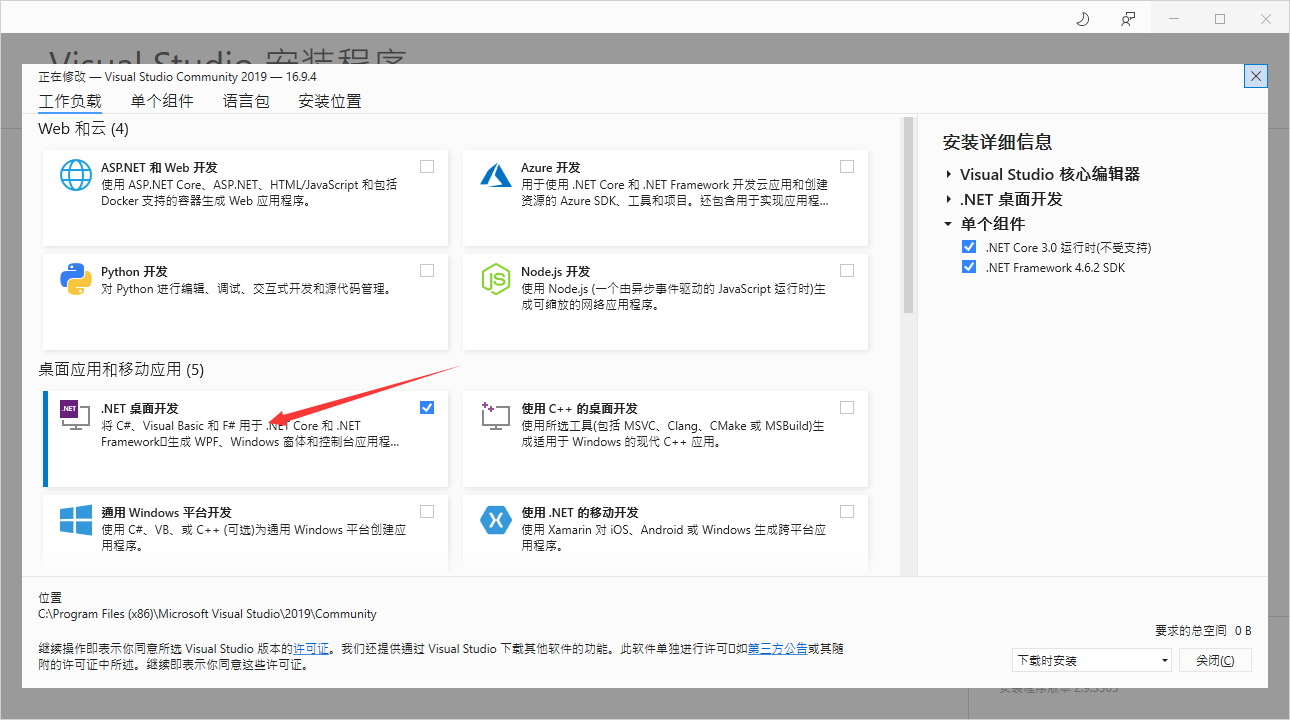Enable the Node.js 开发 workload checkbox
Screen dimensions: 1290x720
point(847,270)
